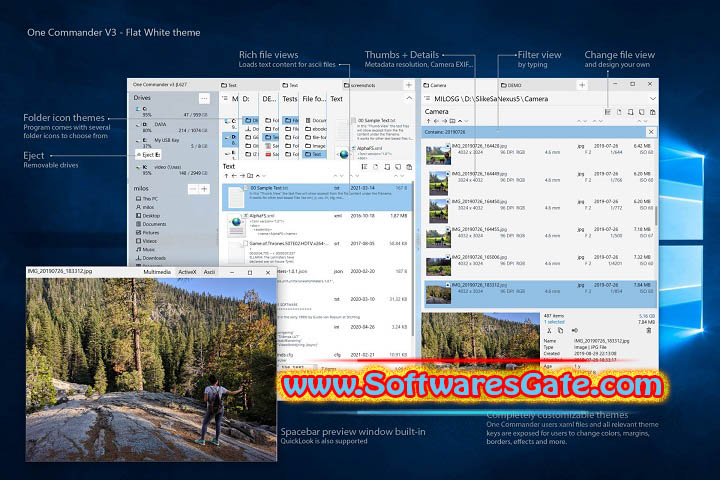Screen dimensions: 720x480
Task: Select the 'Tests' column header
Action: [x=290, y=99]
